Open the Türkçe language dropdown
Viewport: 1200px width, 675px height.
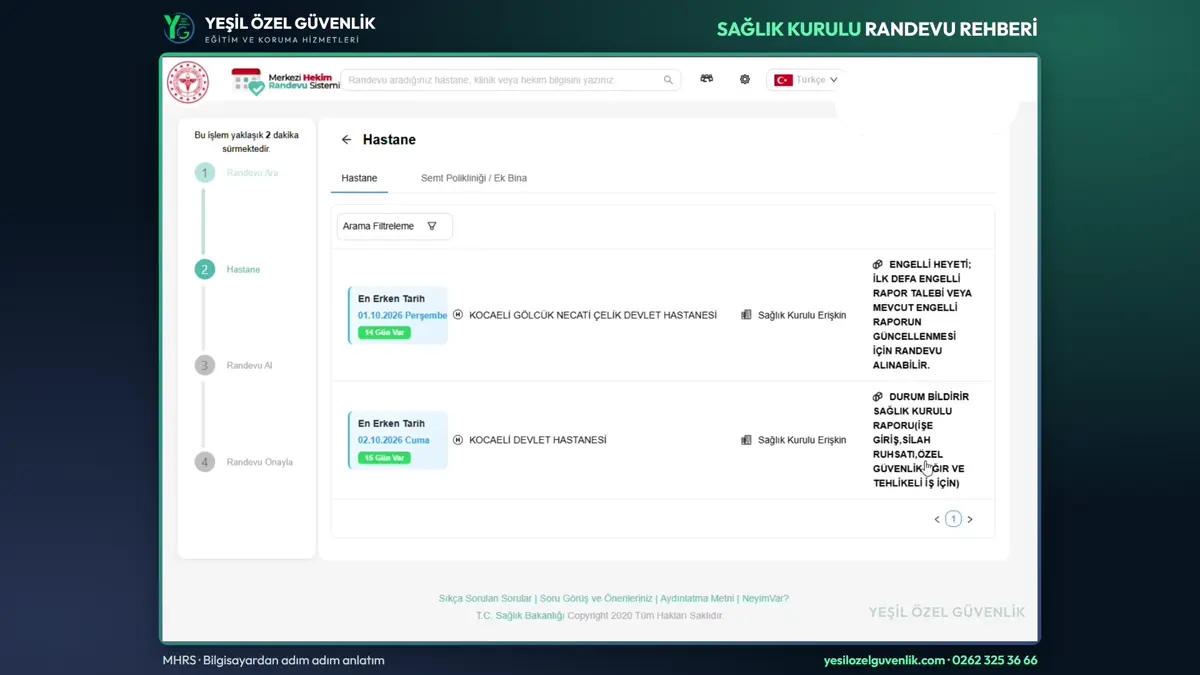tap(806, 80)
